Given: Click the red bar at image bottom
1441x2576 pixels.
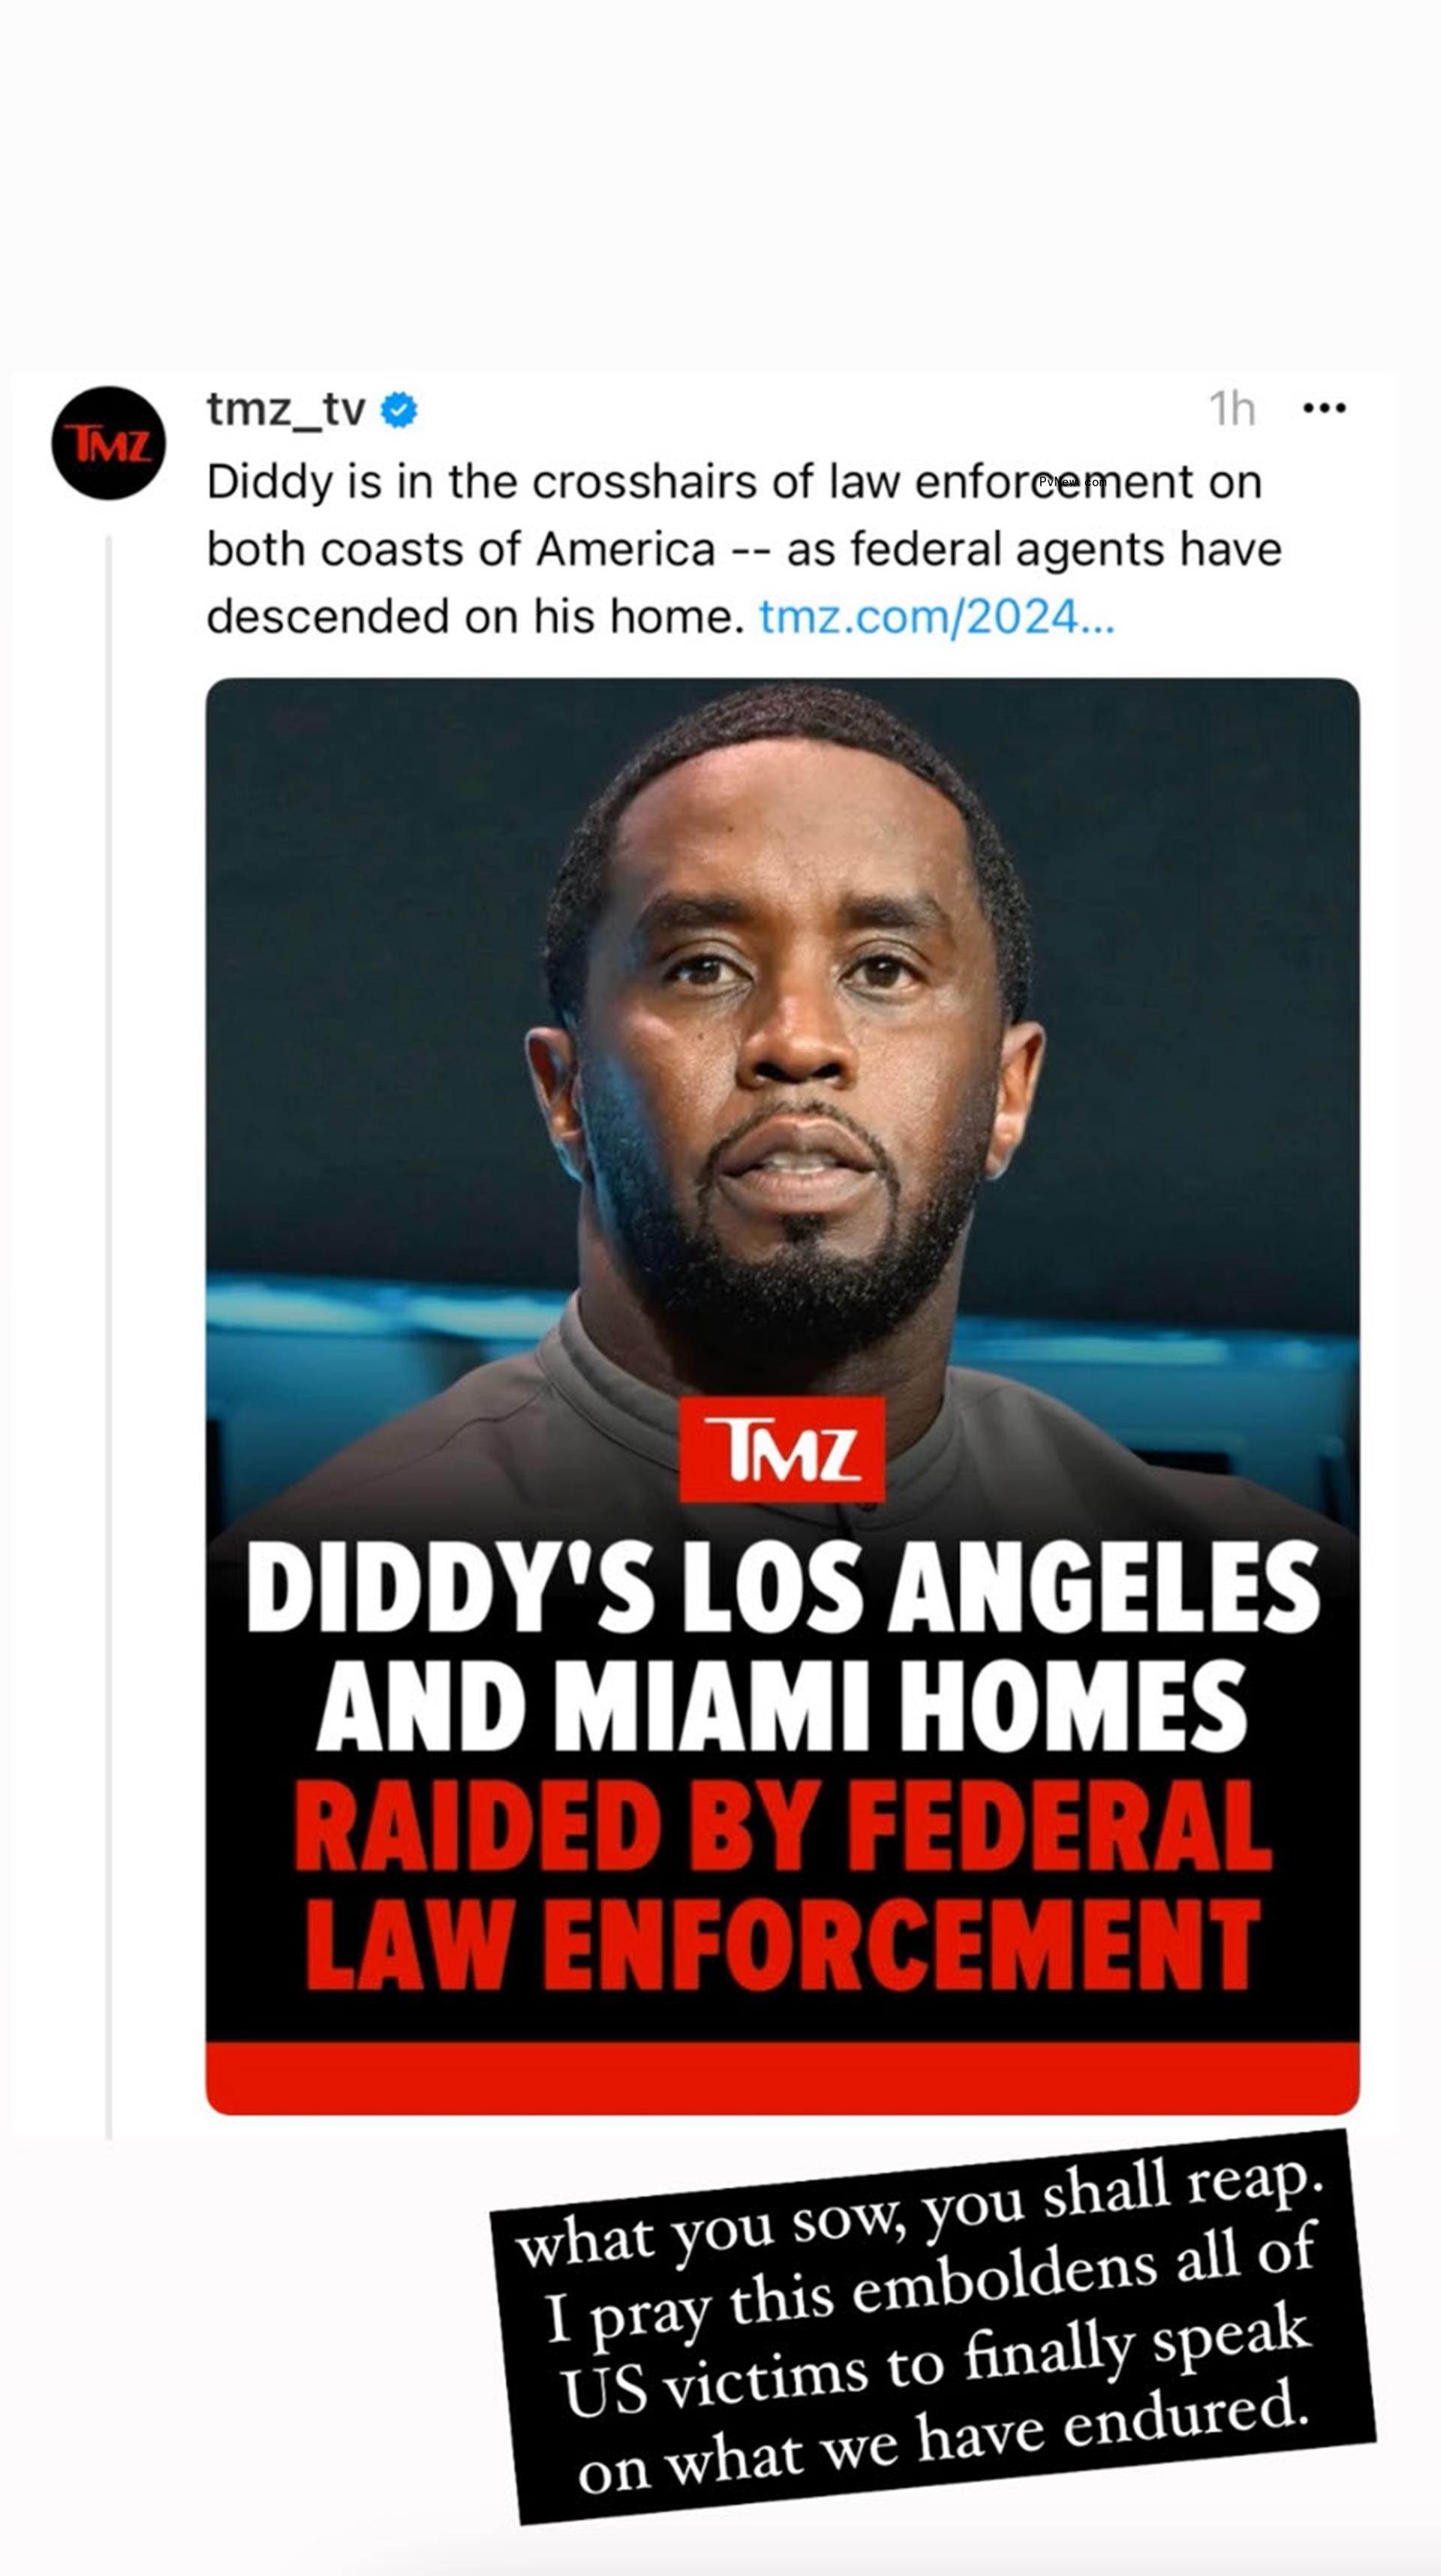Looking at the screenshot, I should 782,2077.
